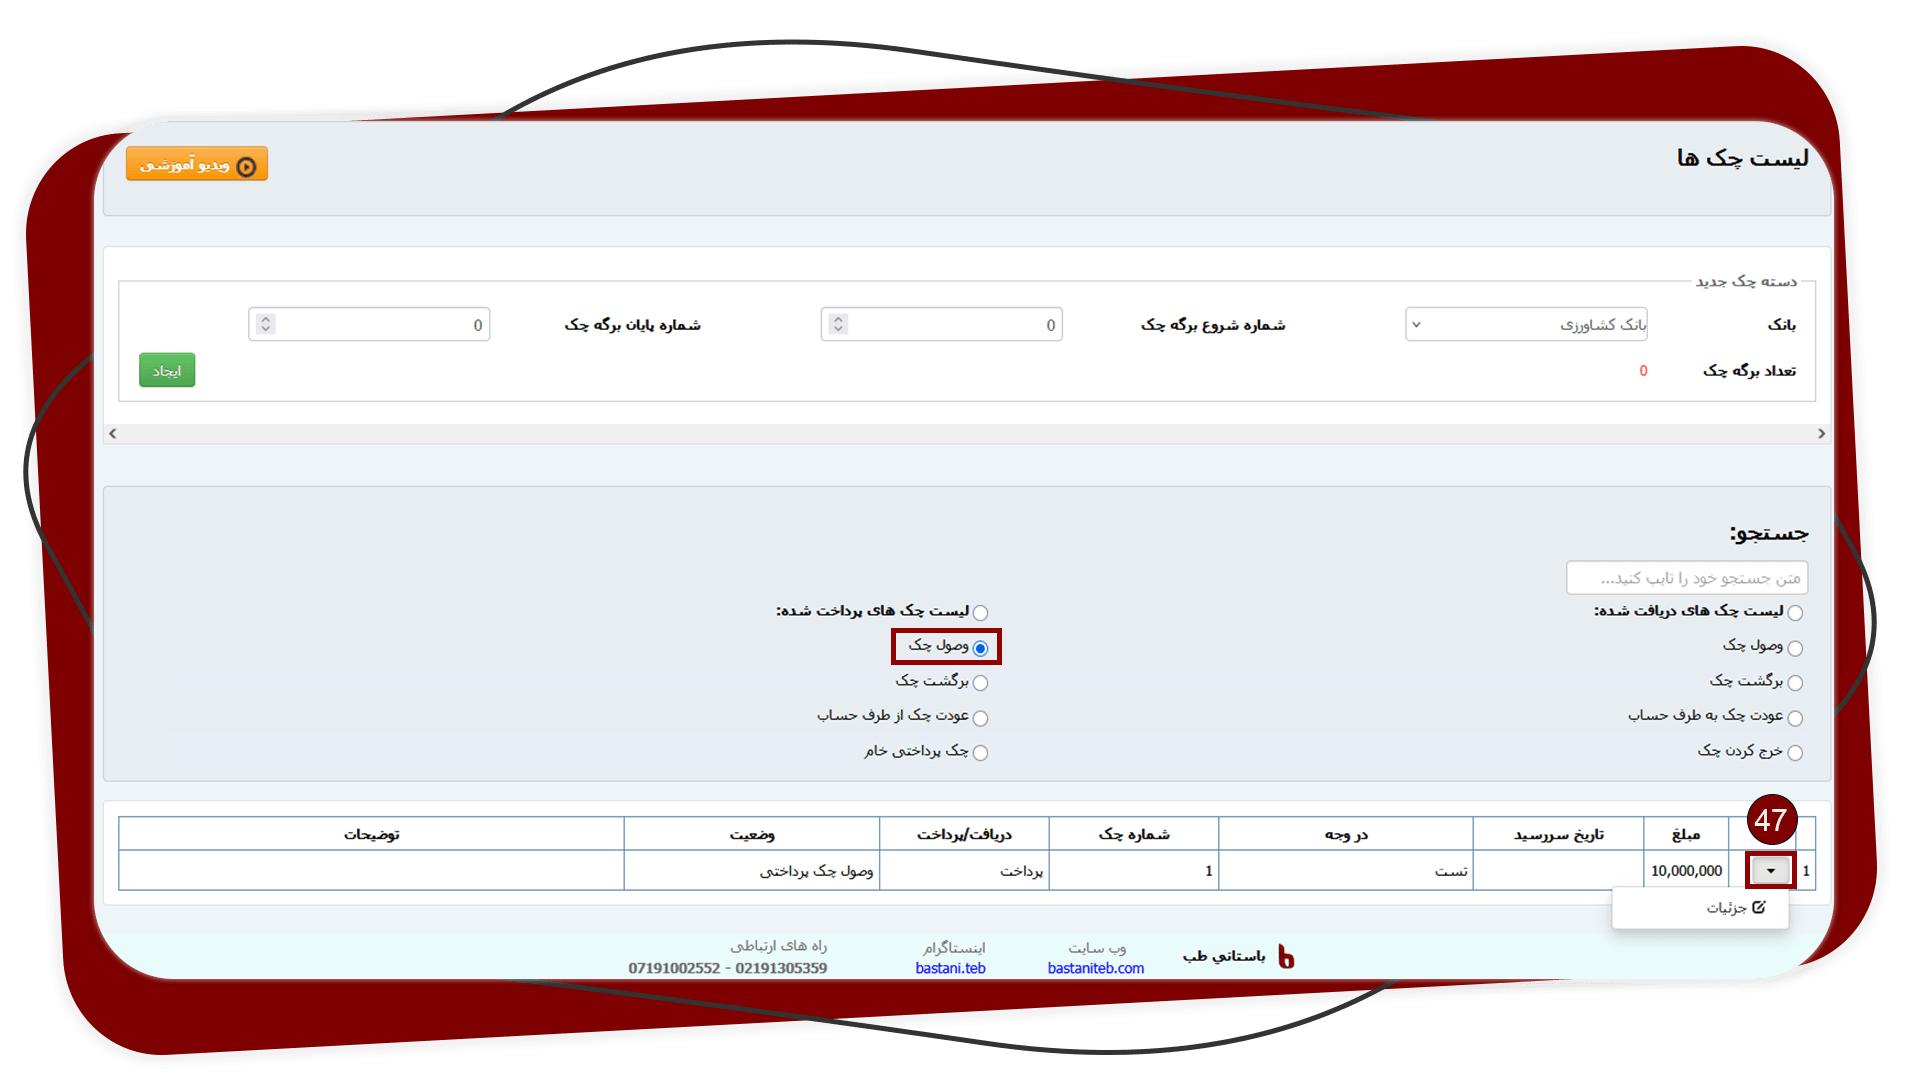Select the چک پرداختی خام radio button

(x=980, y=752)
